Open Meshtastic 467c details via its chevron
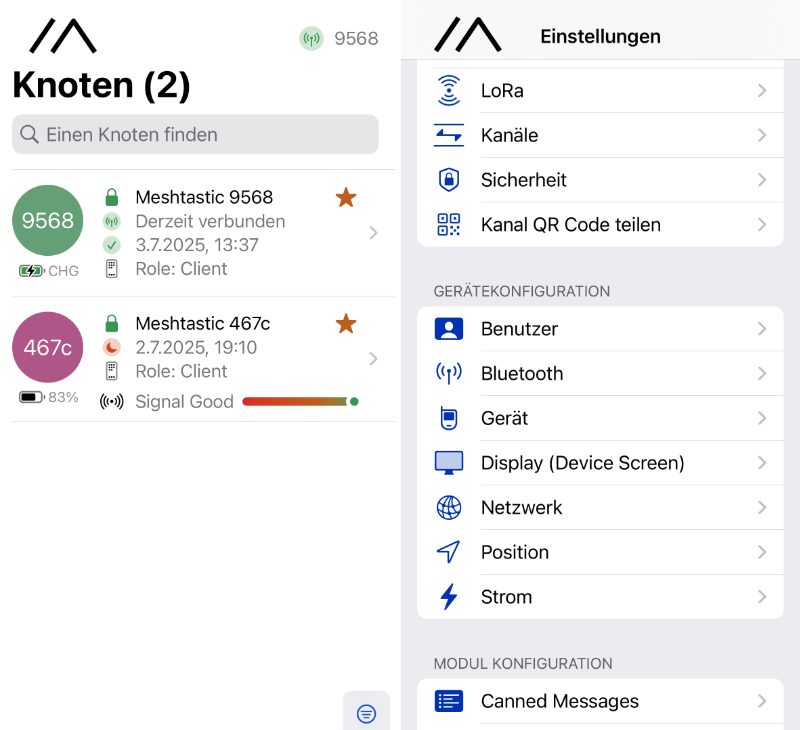This screenshot has height=730, width=800. [373, 359]
